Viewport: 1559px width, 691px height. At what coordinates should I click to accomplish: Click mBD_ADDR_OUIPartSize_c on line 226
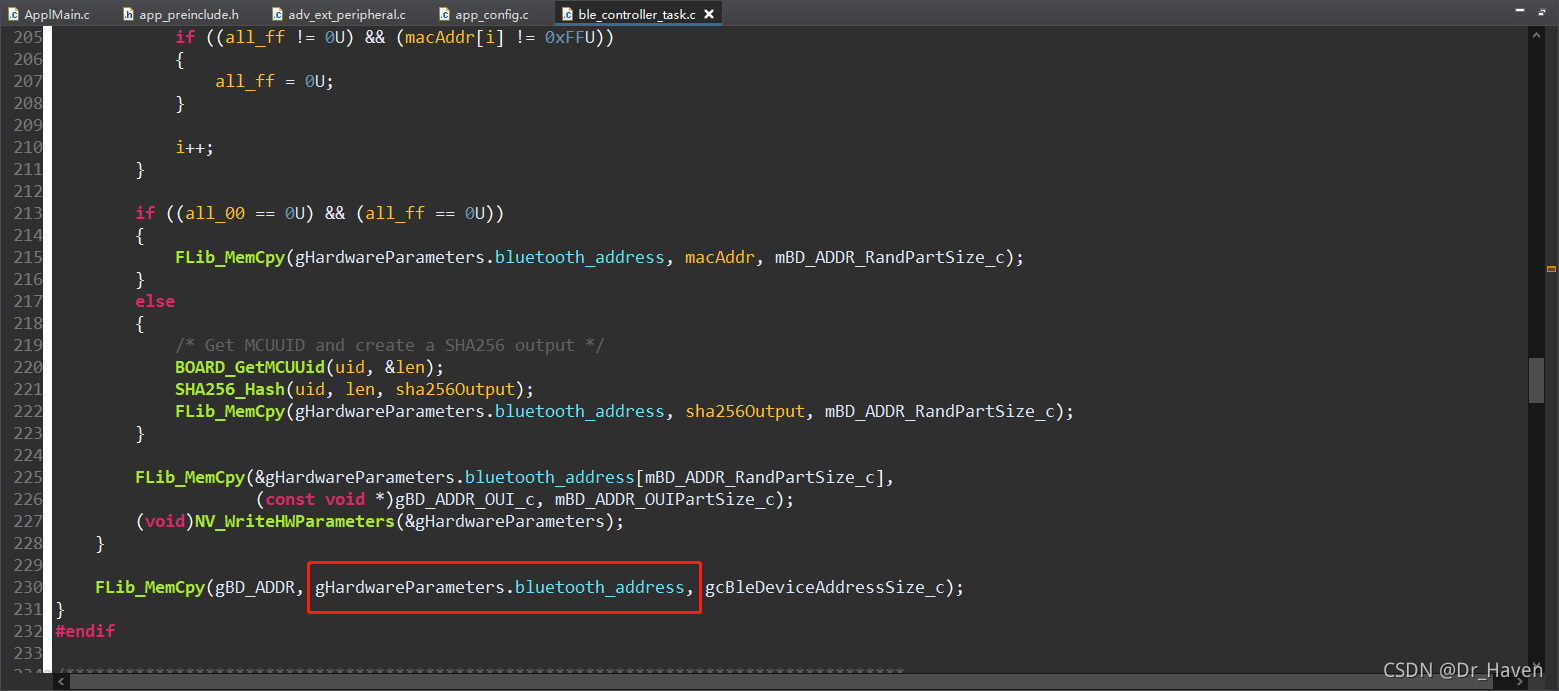coord(665,499)
